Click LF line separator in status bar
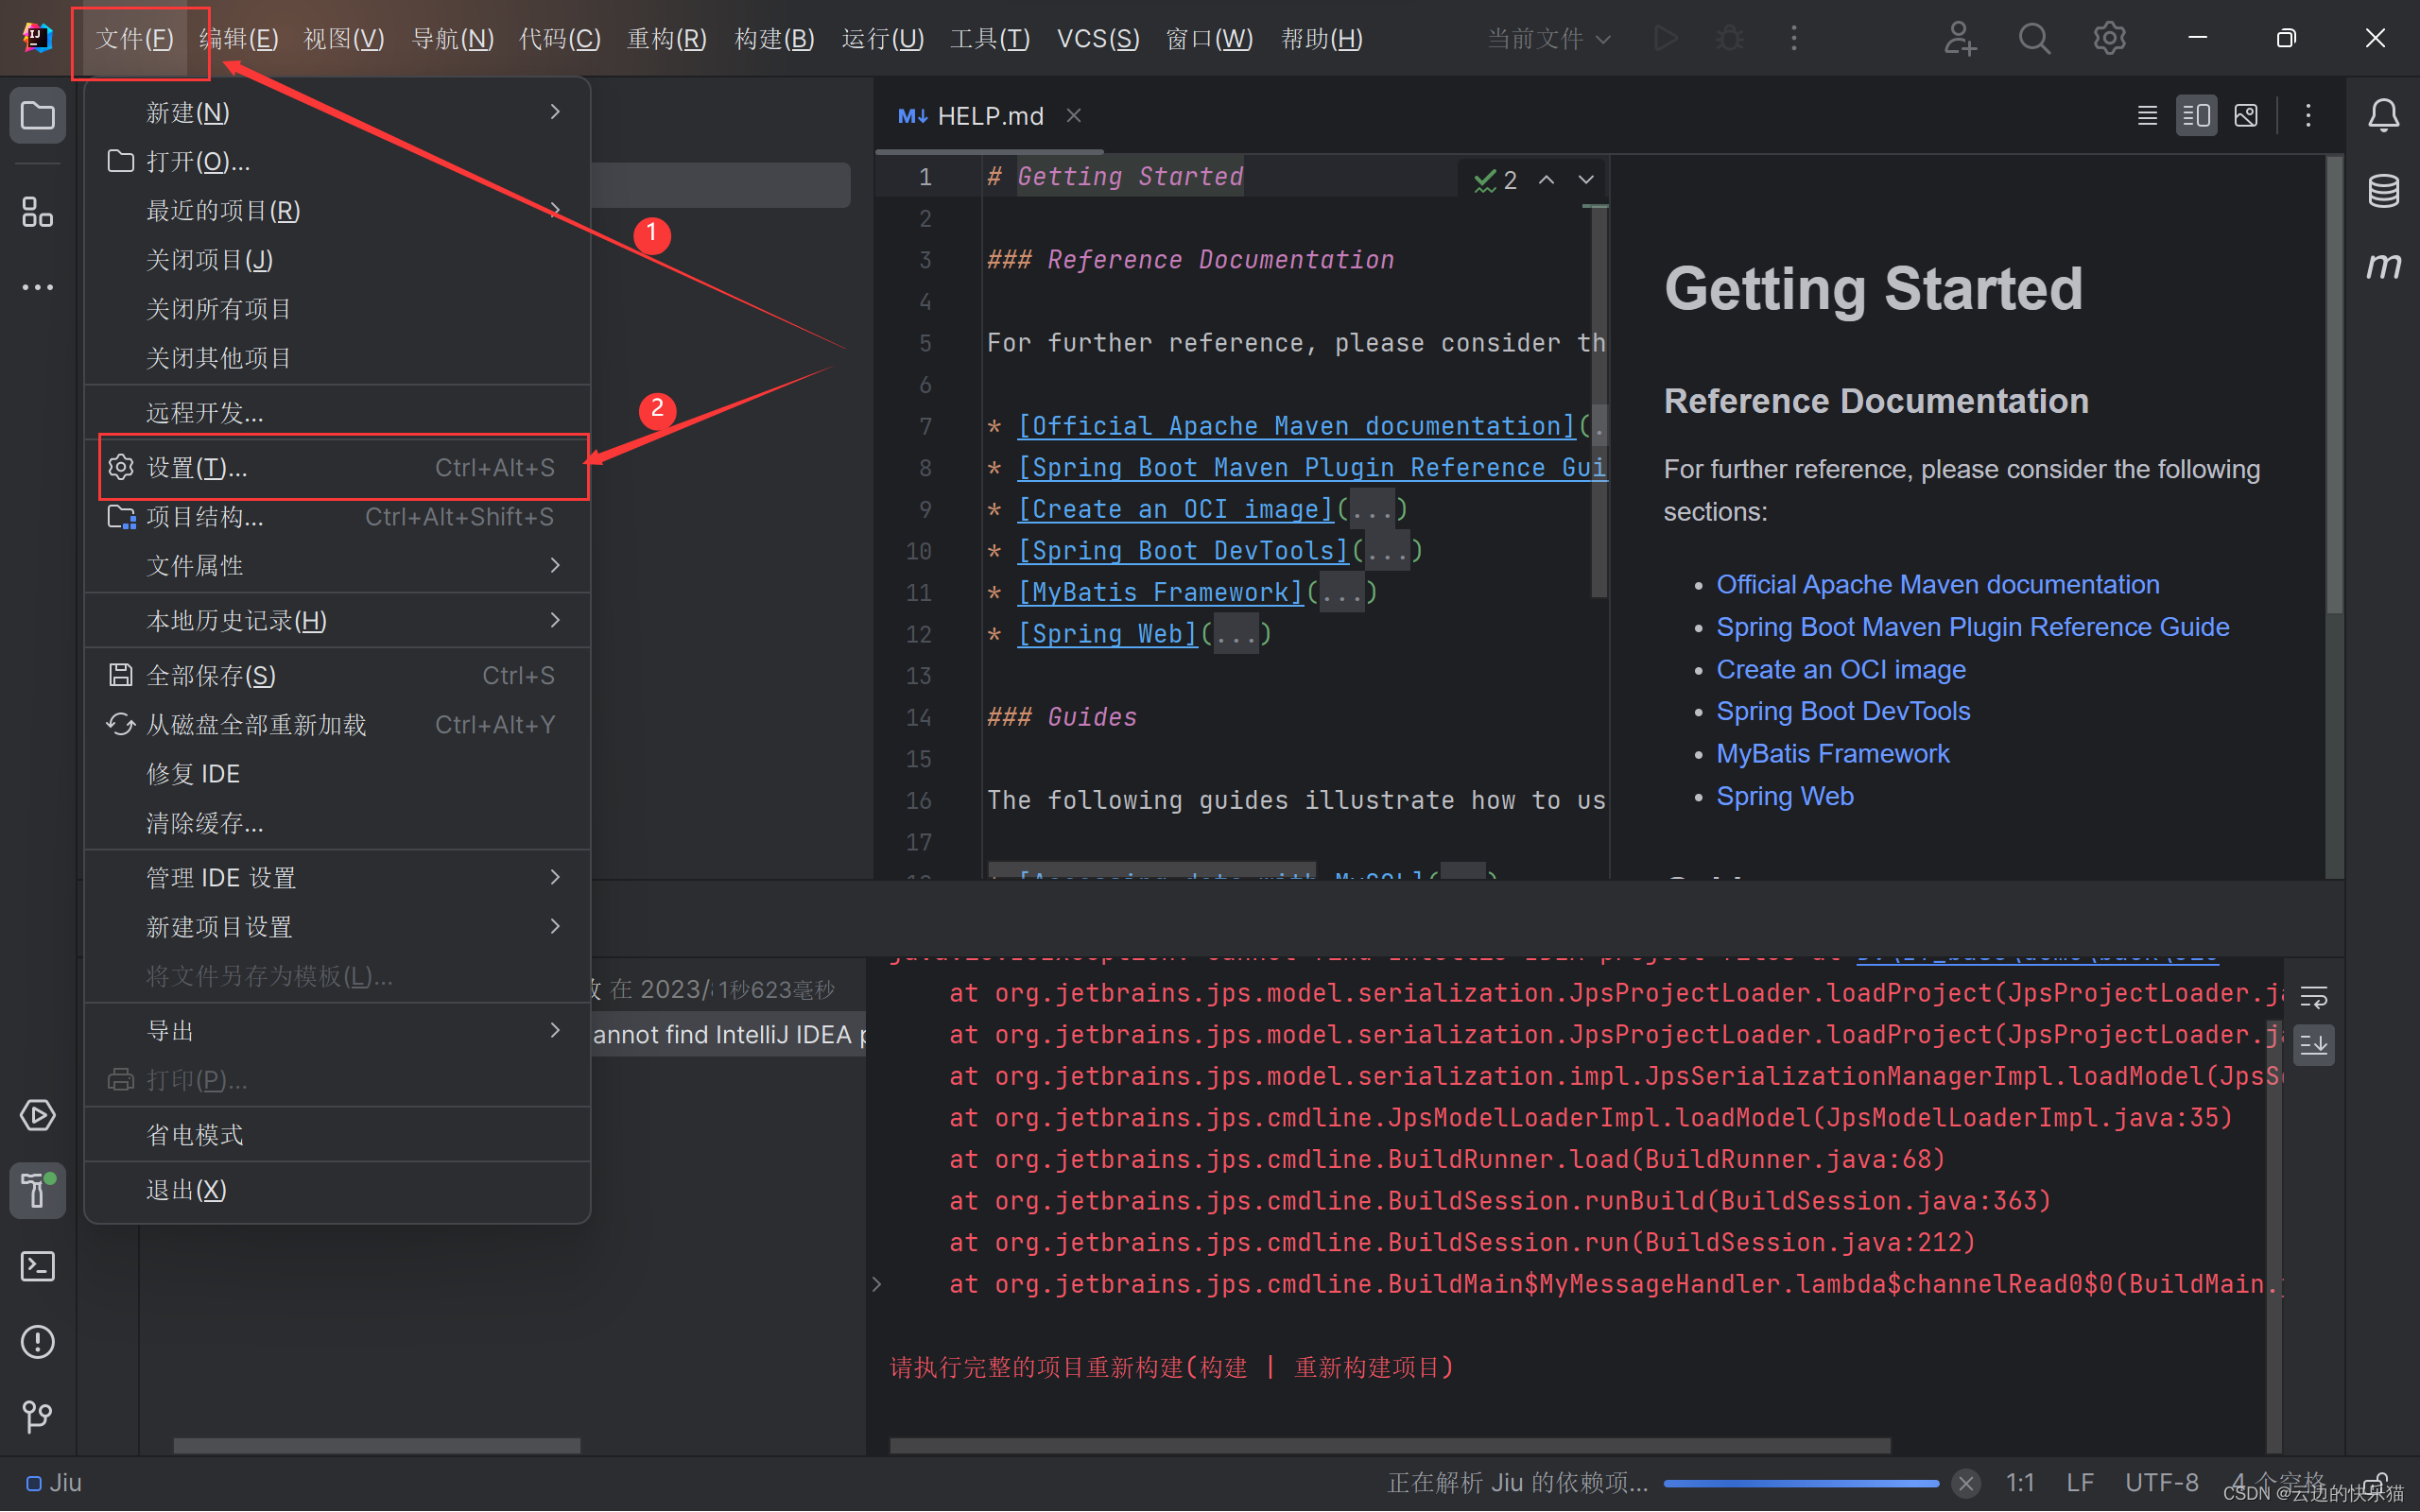Image resolution: width=2420 pixels, height=1512 pixels. pyautogui.click(x=2080, y=1482)
